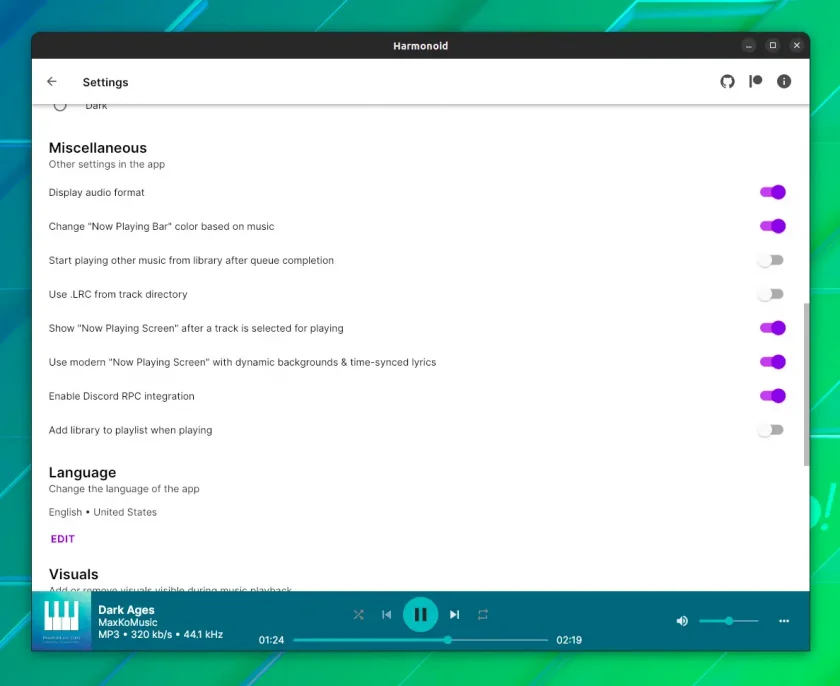
Task: Open the Patreon support icon
Action: tap(755, 81)
